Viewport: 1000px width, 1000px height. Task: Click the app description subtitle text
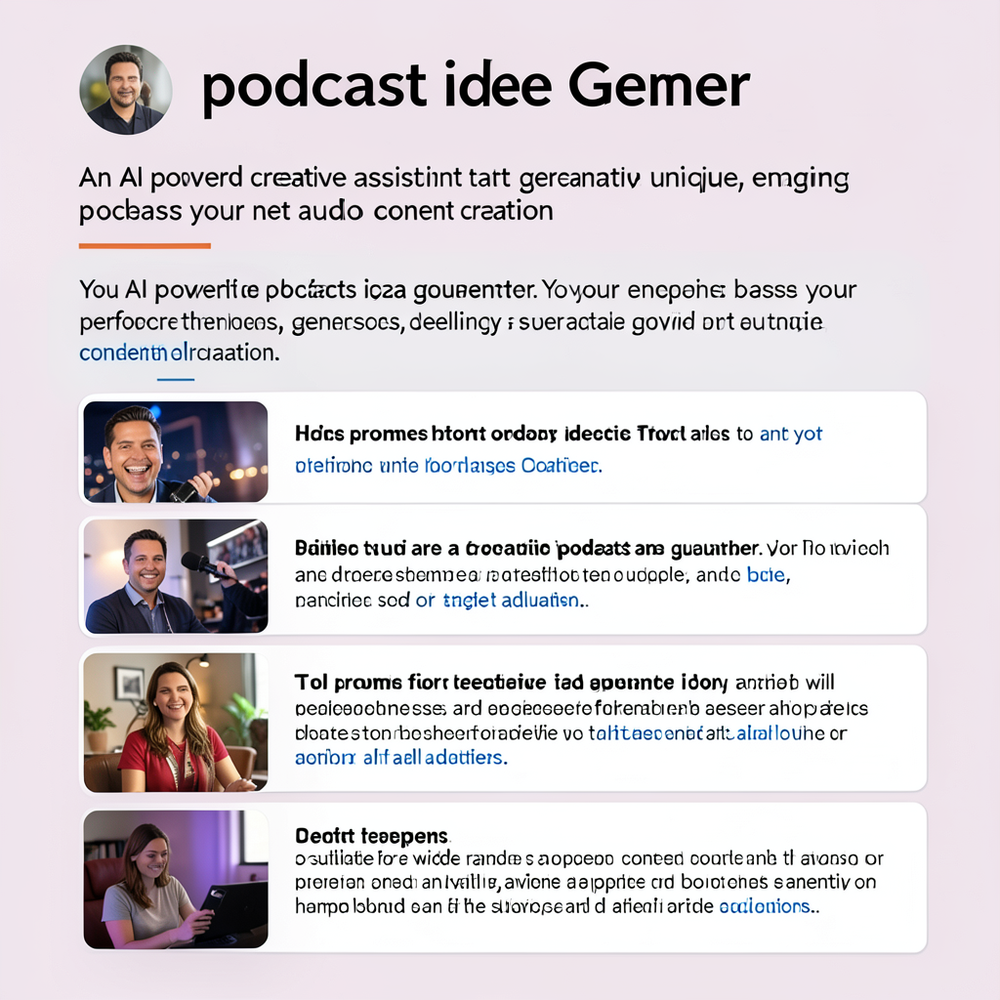[x=463, y=194]
